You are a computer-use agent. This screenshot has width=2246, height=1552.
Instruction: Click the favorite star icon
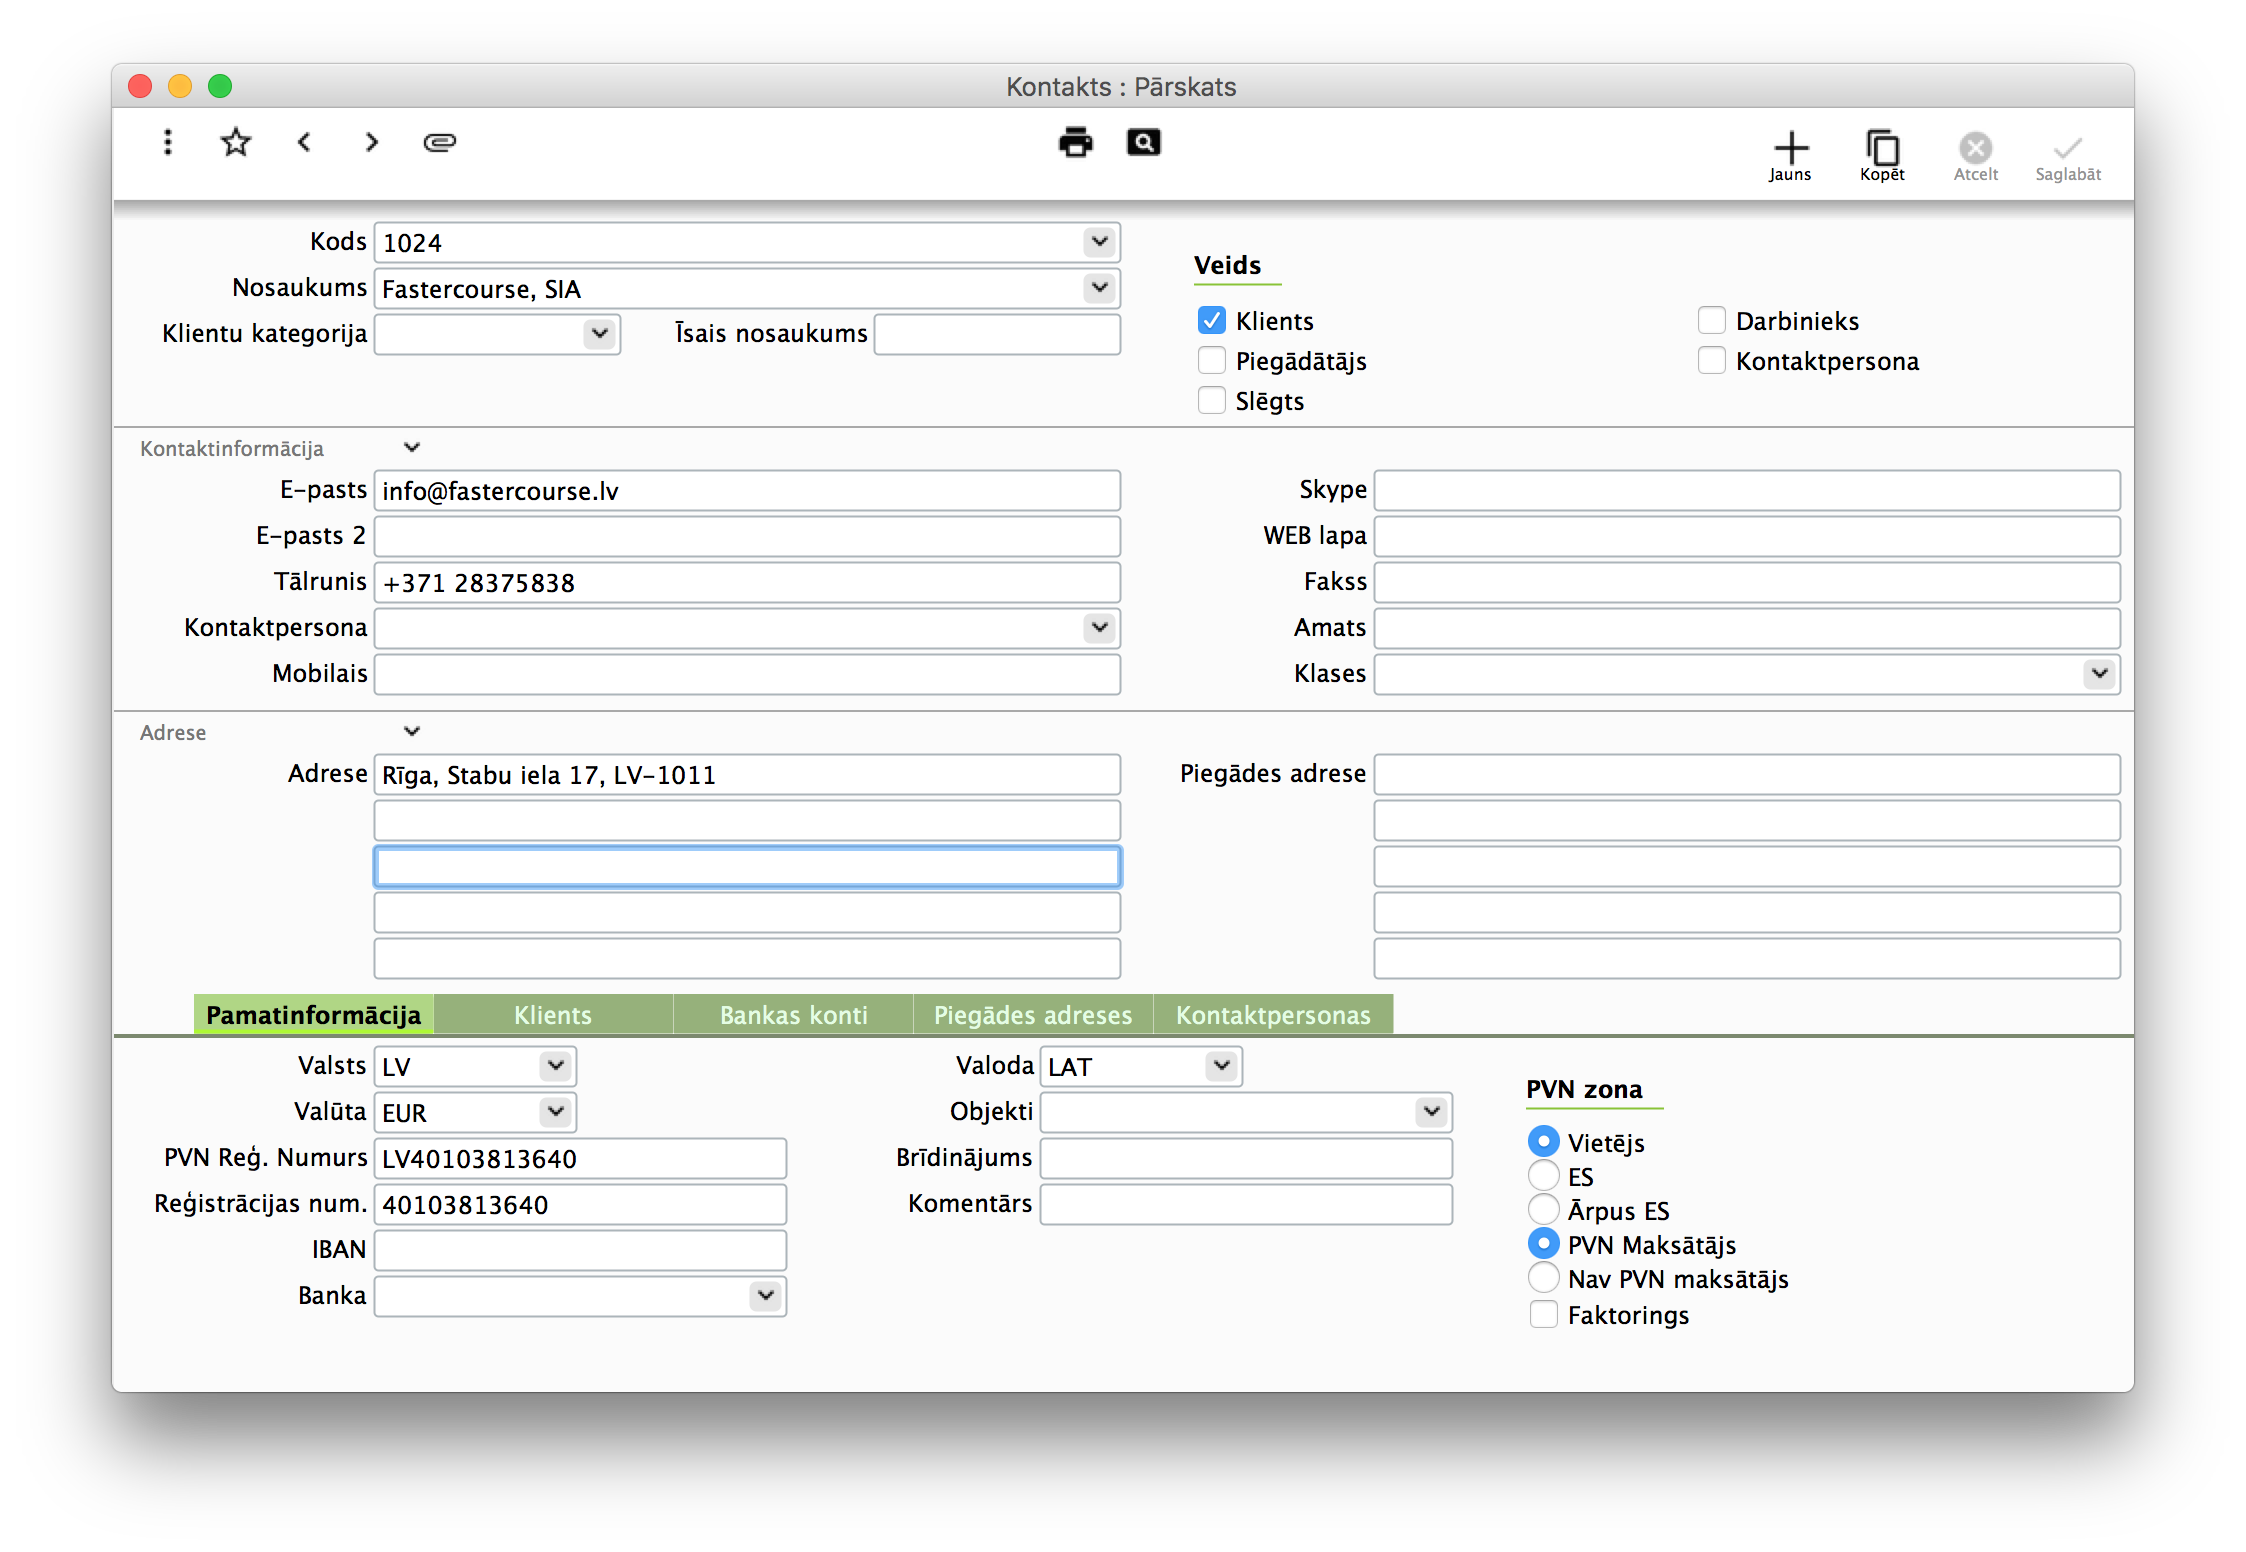coord(235,142)
